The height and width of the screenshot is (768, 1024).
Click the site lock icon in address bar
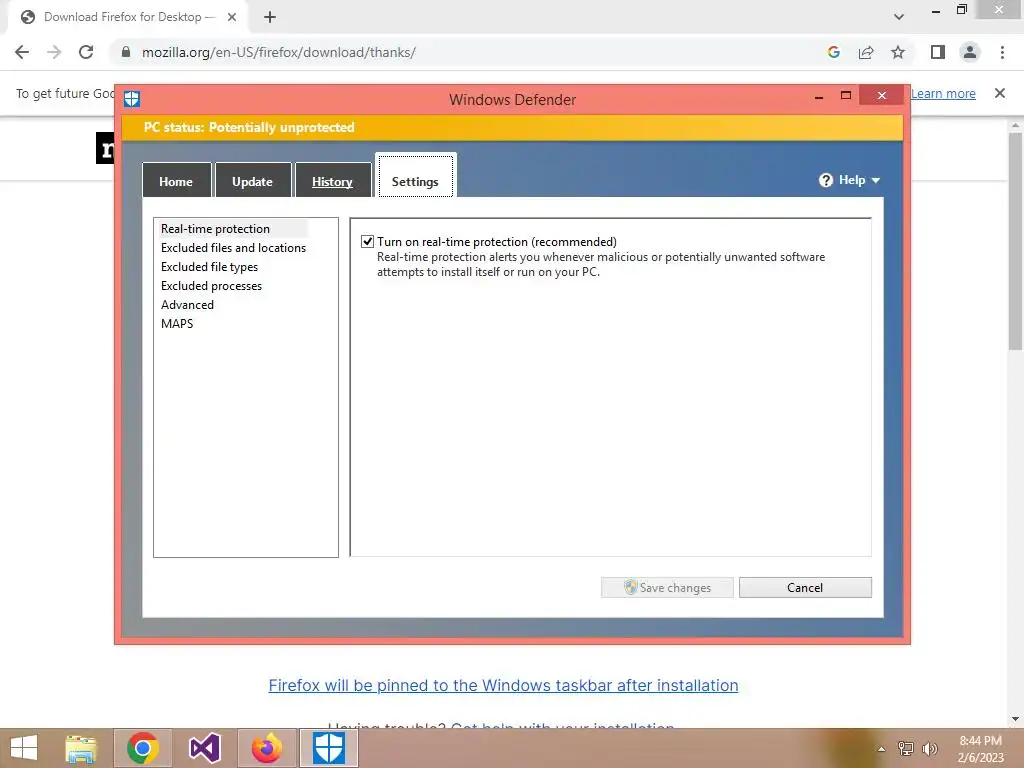point(126,52)
